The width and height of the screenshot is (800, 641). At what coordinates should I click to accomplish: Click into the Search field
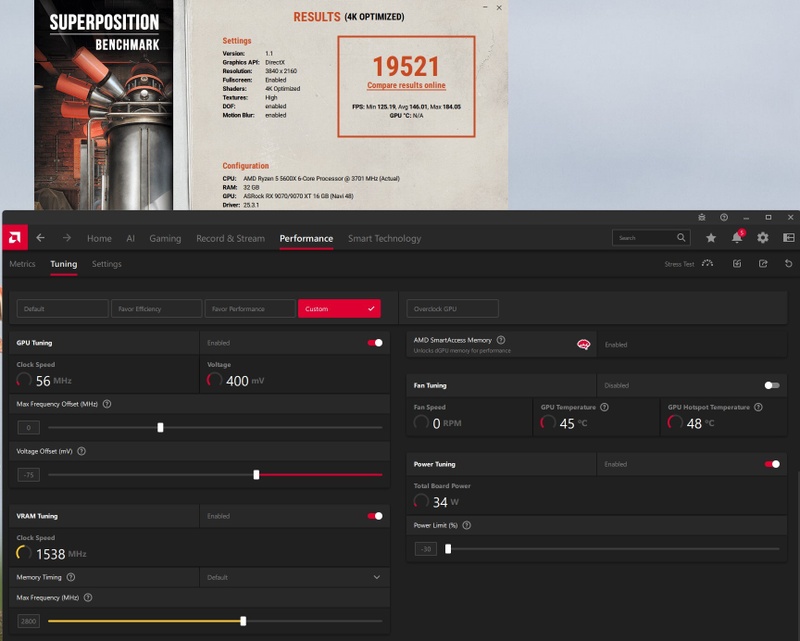[645, 238]
